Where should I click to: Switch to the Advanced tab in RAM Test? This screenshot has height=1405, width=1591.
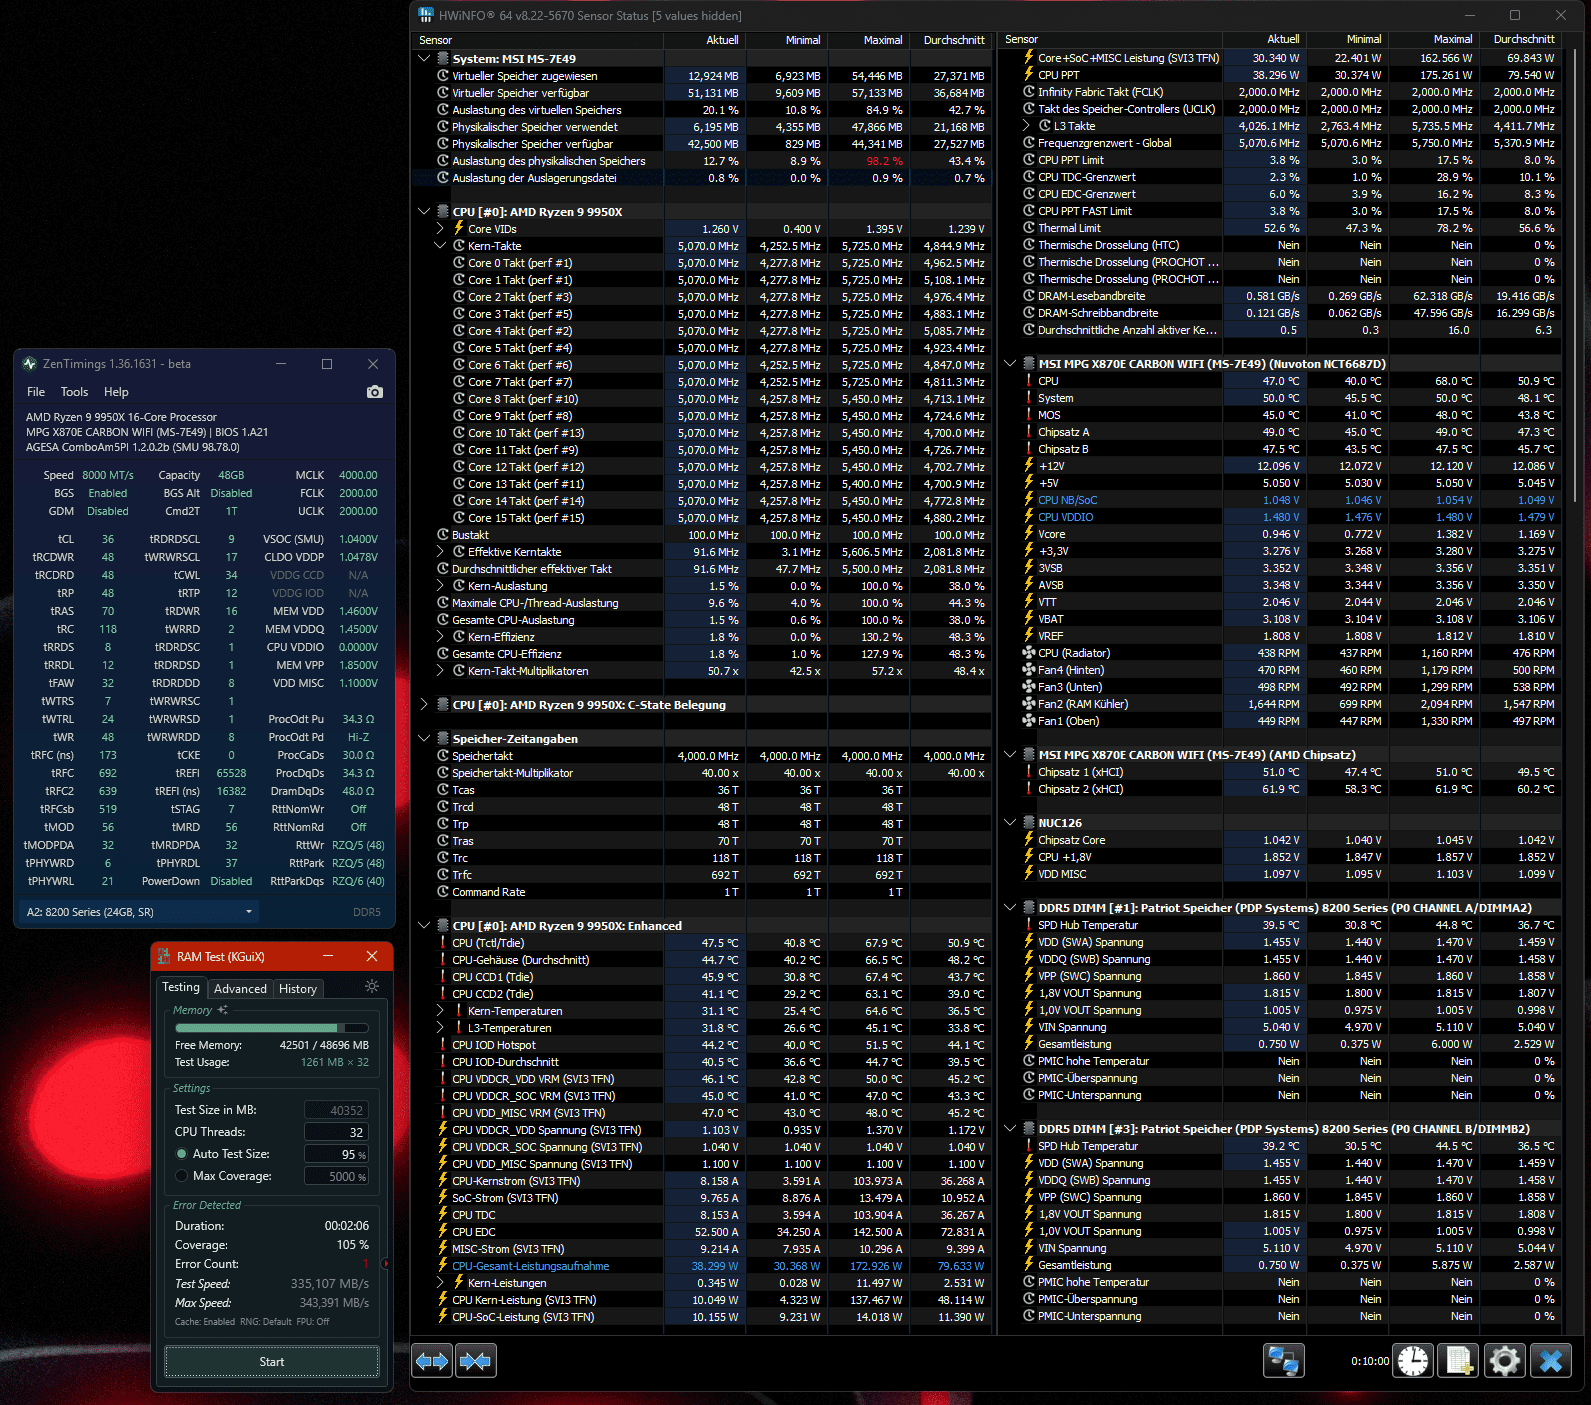pyautogui.click(x=240, y=989)
